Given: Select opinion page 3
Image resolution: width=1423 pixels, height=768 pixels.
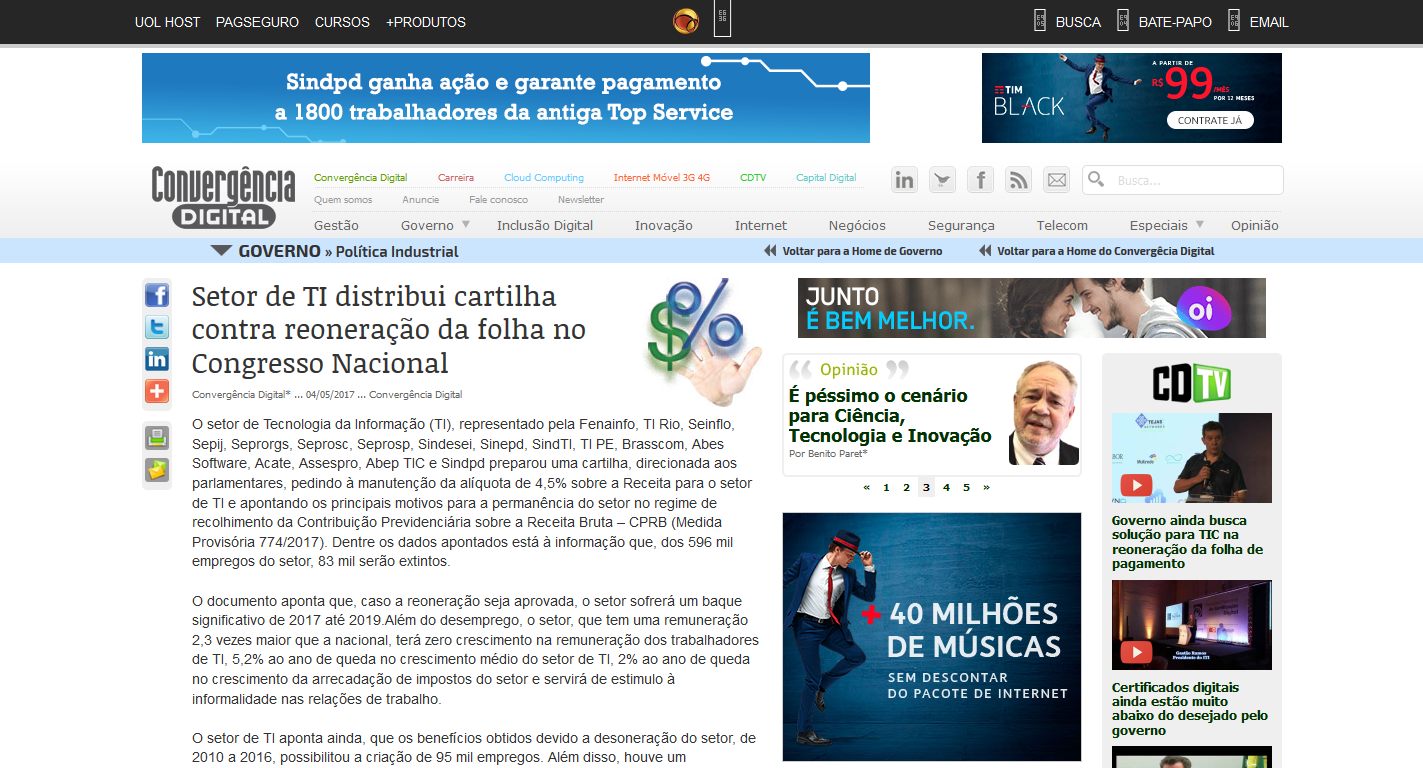Looking at the screenshot, I should point(926,488).
